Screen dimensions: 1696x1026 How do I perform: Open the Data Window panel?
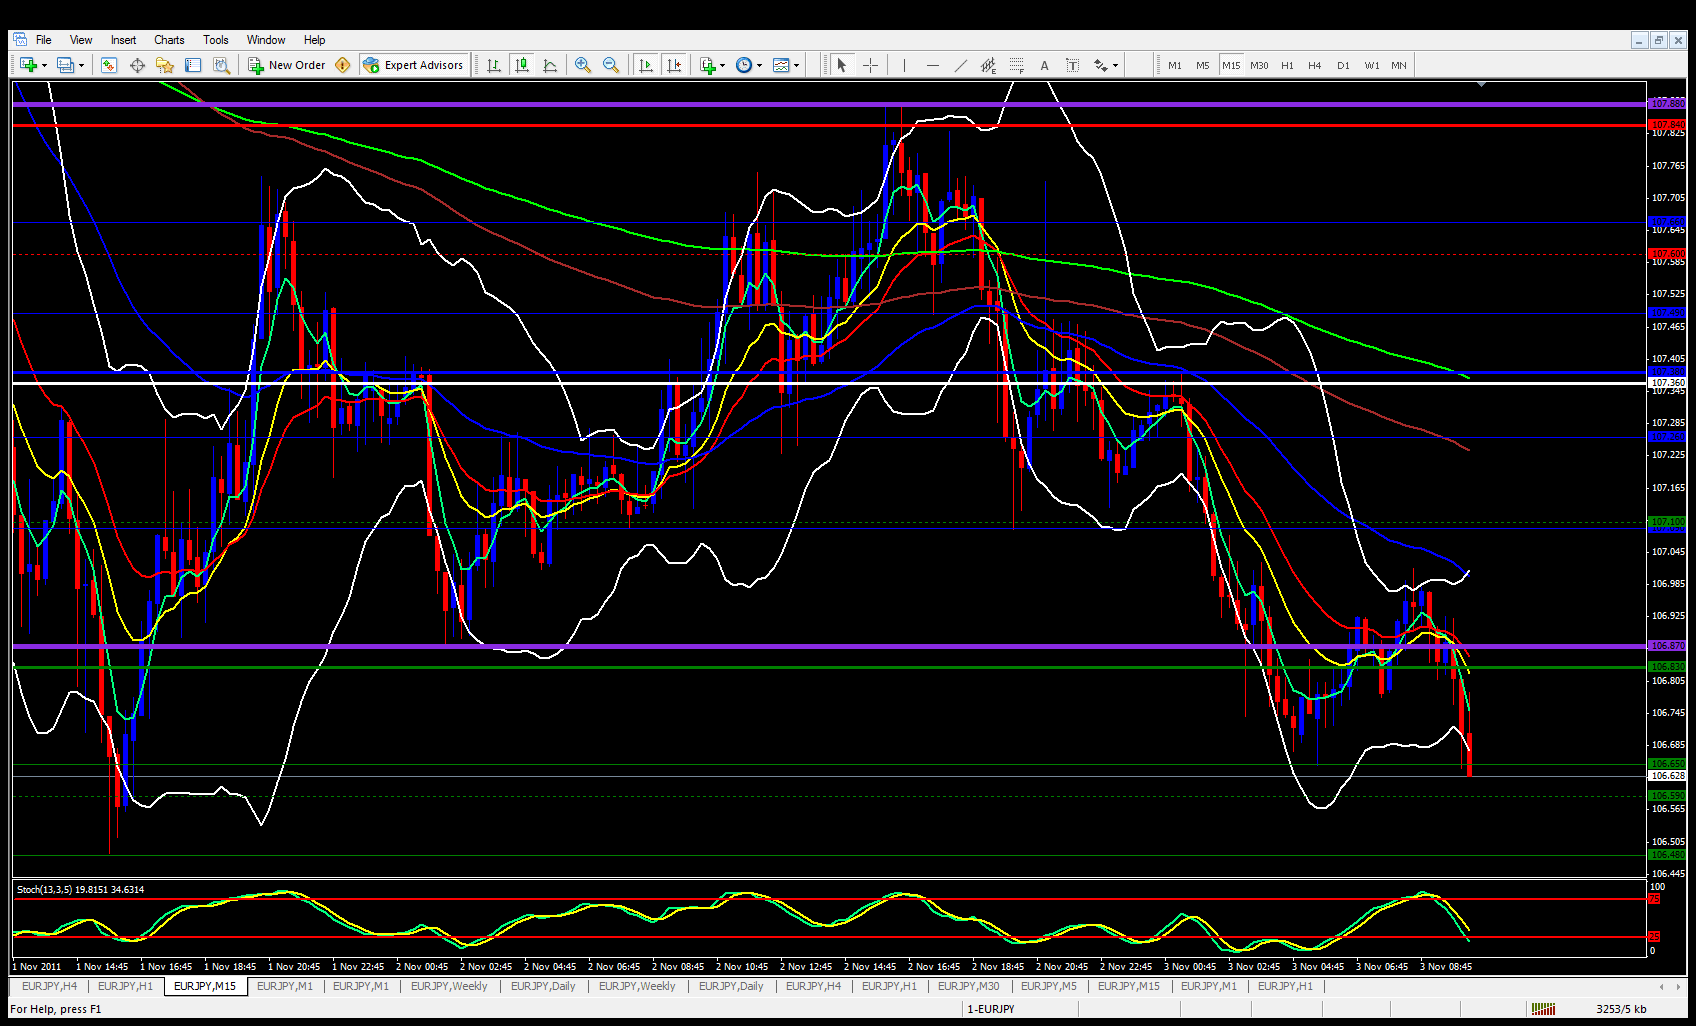(137, 65)
